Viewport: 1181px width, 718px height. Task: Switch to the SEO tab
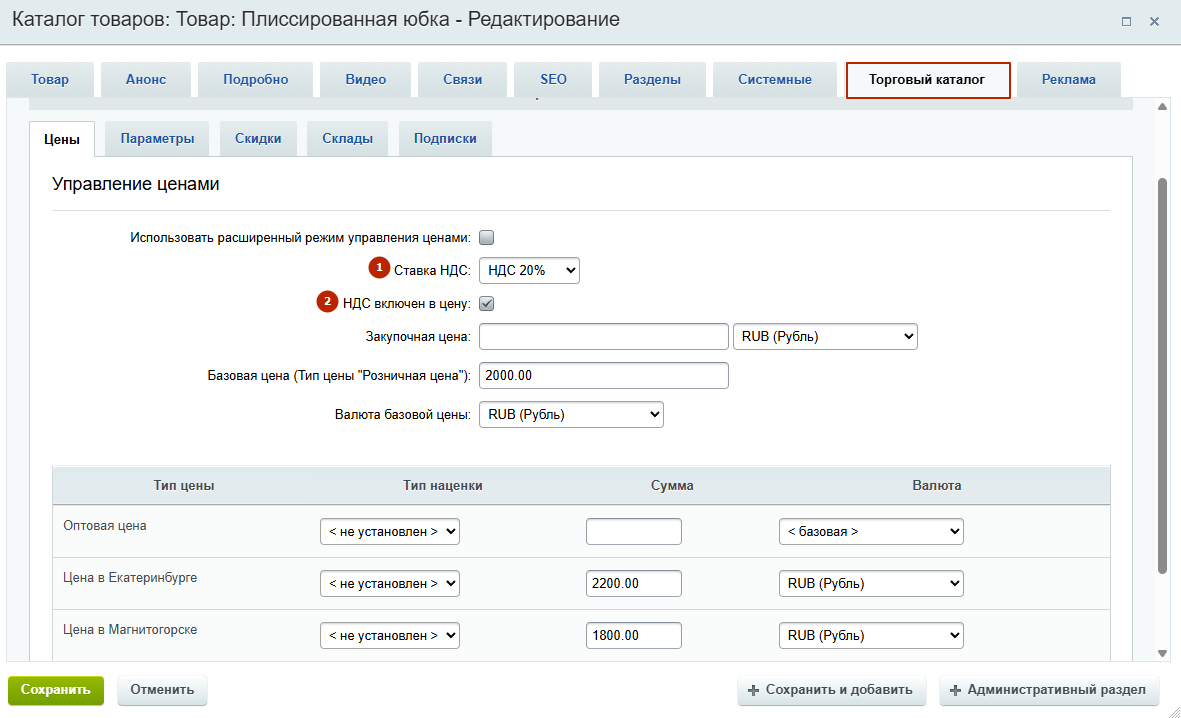[x=553, y=80]
